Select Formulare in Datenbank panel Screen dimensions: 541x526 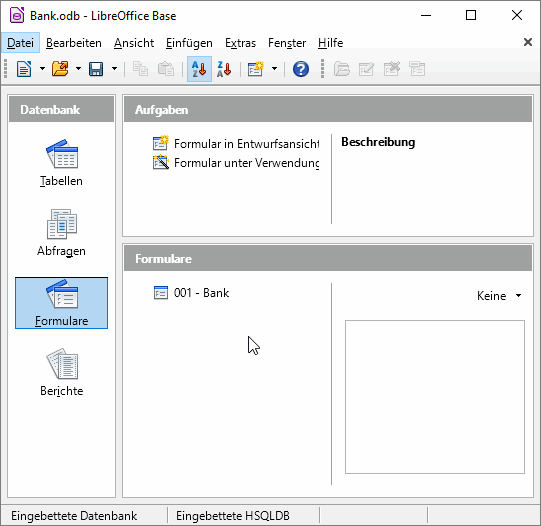pos(61,303)
